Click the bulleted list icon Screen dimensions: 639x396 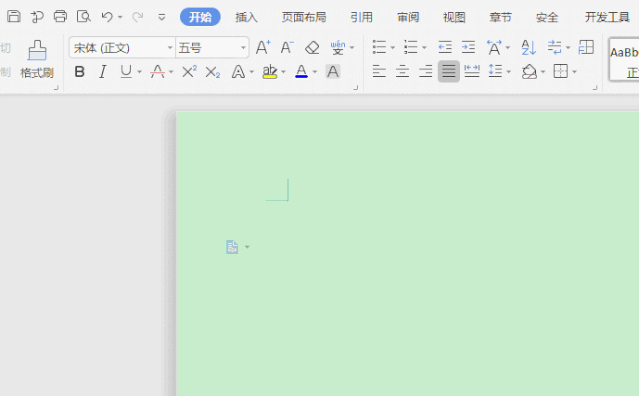[379, 47]
